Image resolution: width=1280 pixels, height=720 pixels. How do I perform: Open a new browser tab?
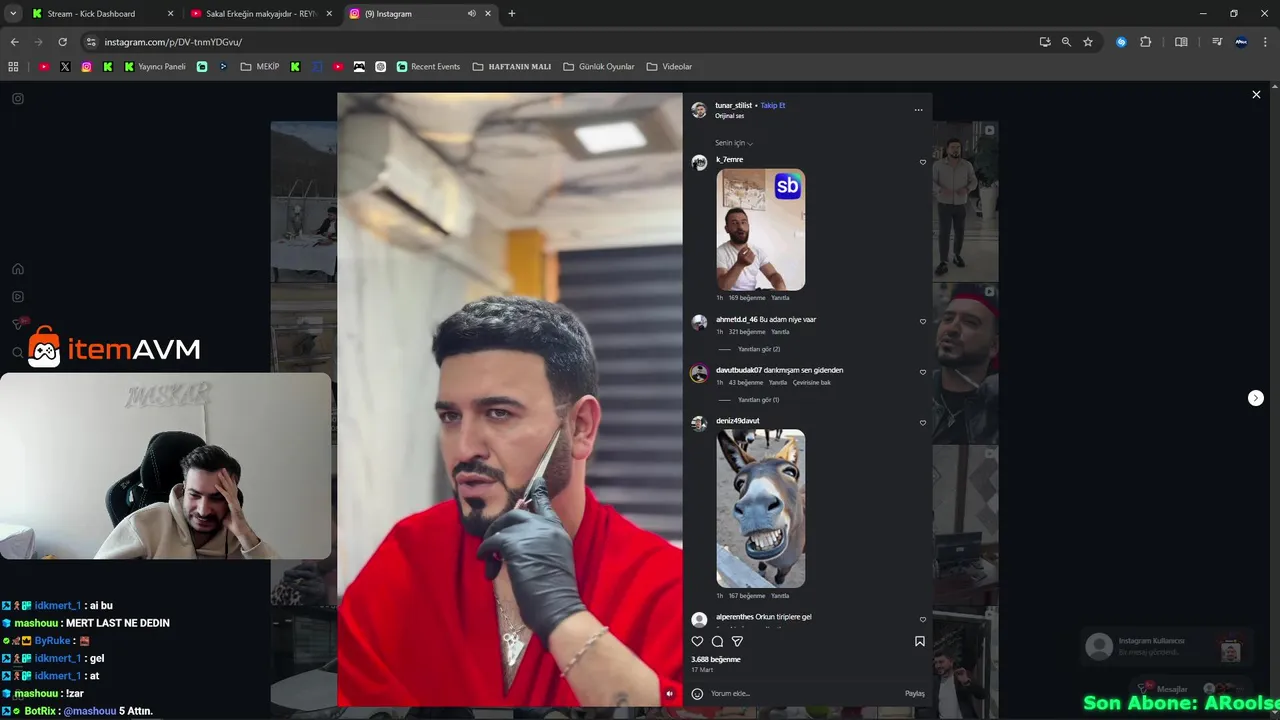pyautogui.click(x=512, y=13)
